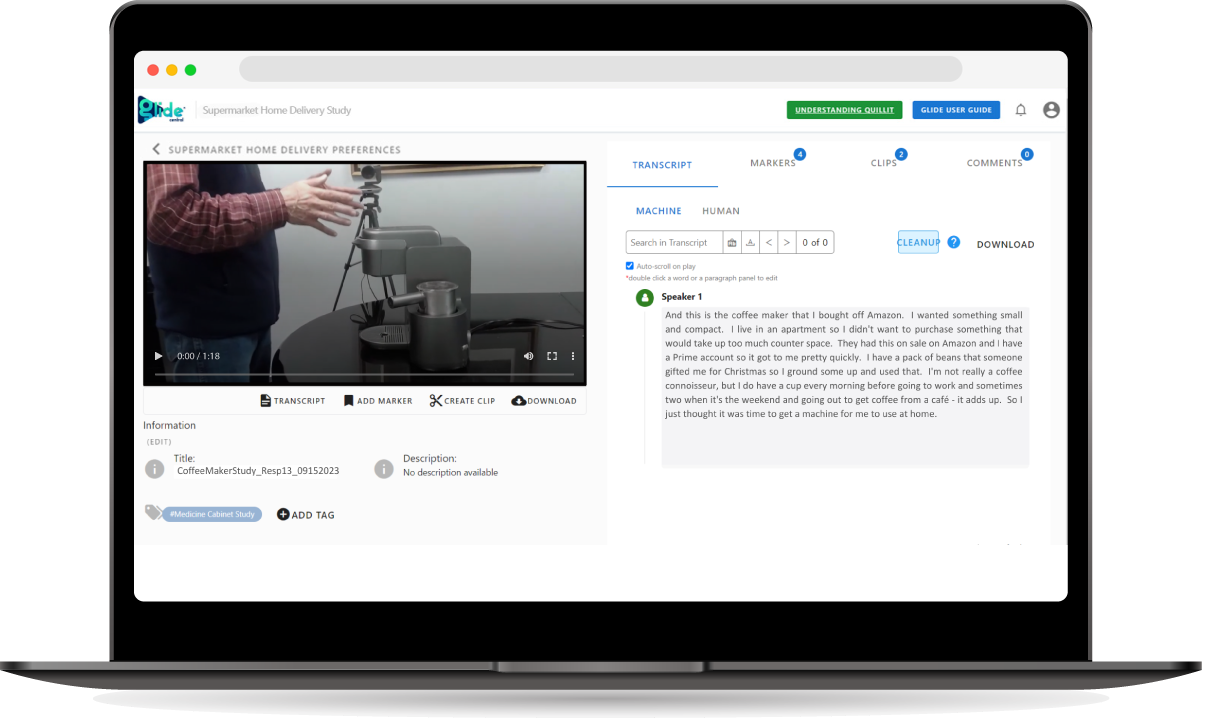Screen dimensions: 1212x720
Task: Click the Glide Central logo
Action: (x=161, y=109)
